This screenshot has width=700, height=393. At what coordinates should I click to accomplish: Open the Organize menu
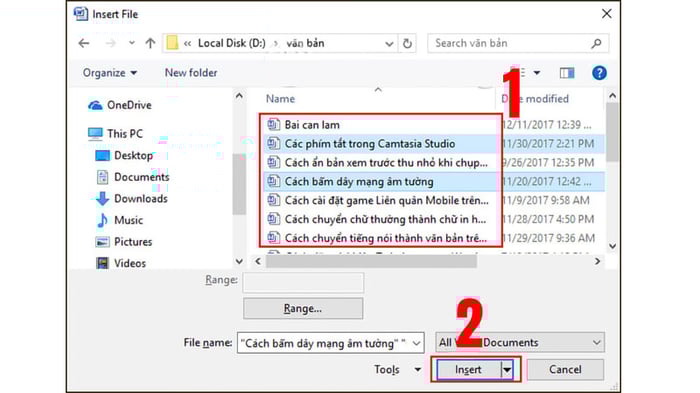pyautogui.click(x=109, y=73)
